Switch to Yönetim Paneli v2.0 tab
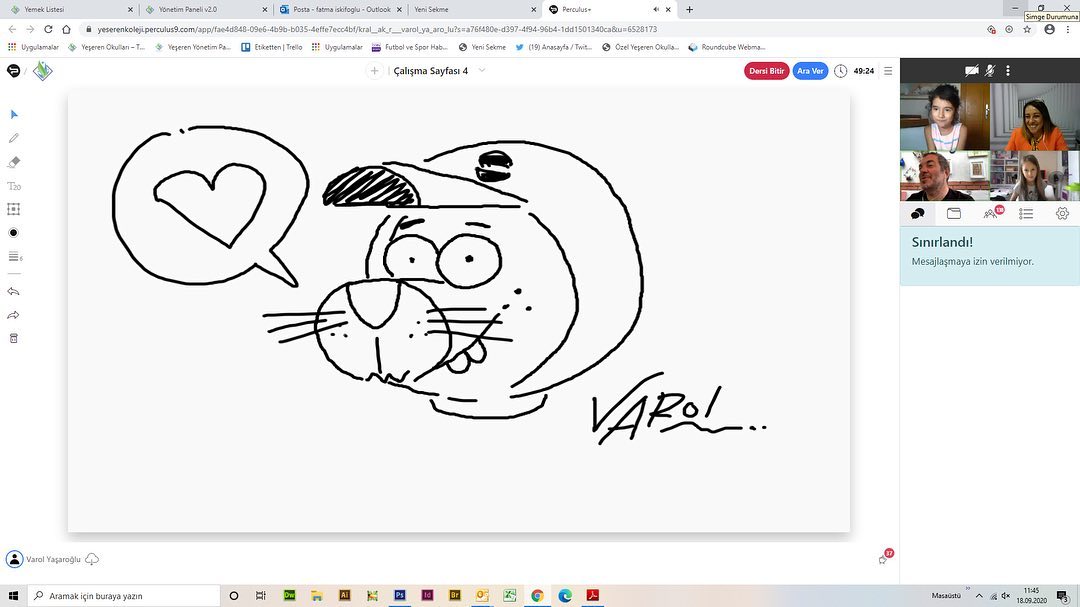Viewport: 1080px width, 607px height. tap(207, 10)
